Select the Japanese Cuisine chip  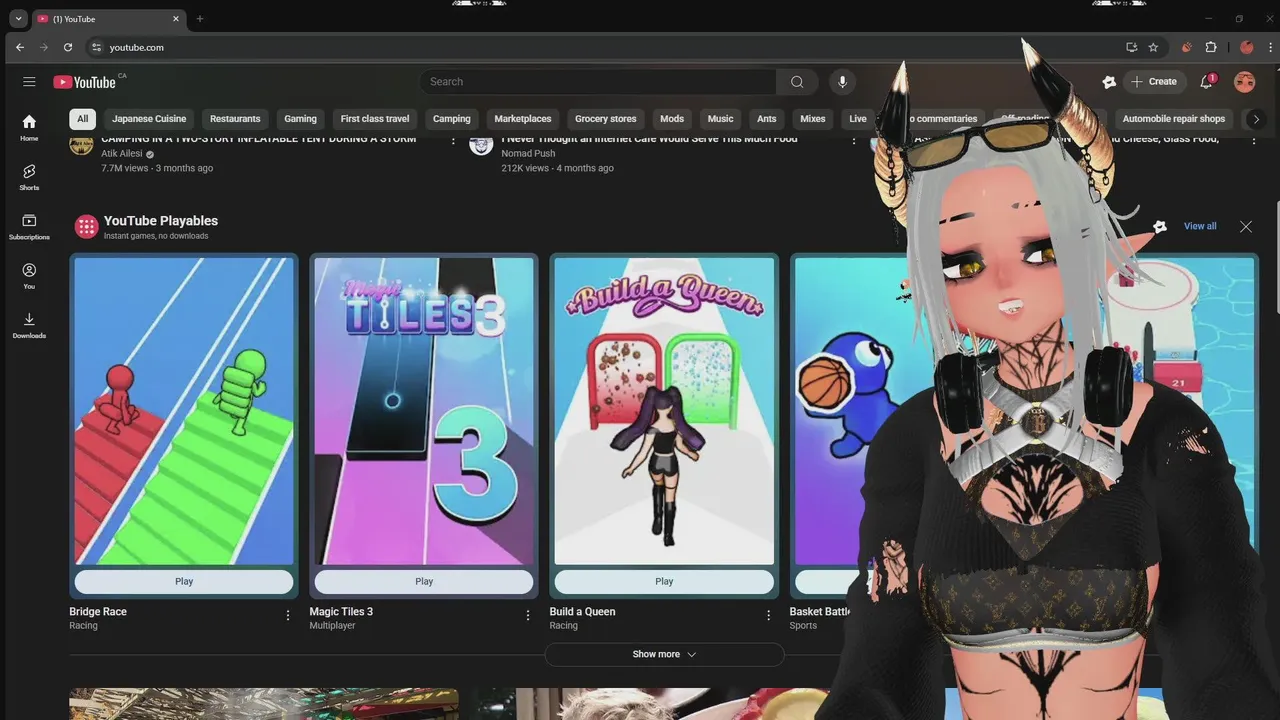pos(149,118)
